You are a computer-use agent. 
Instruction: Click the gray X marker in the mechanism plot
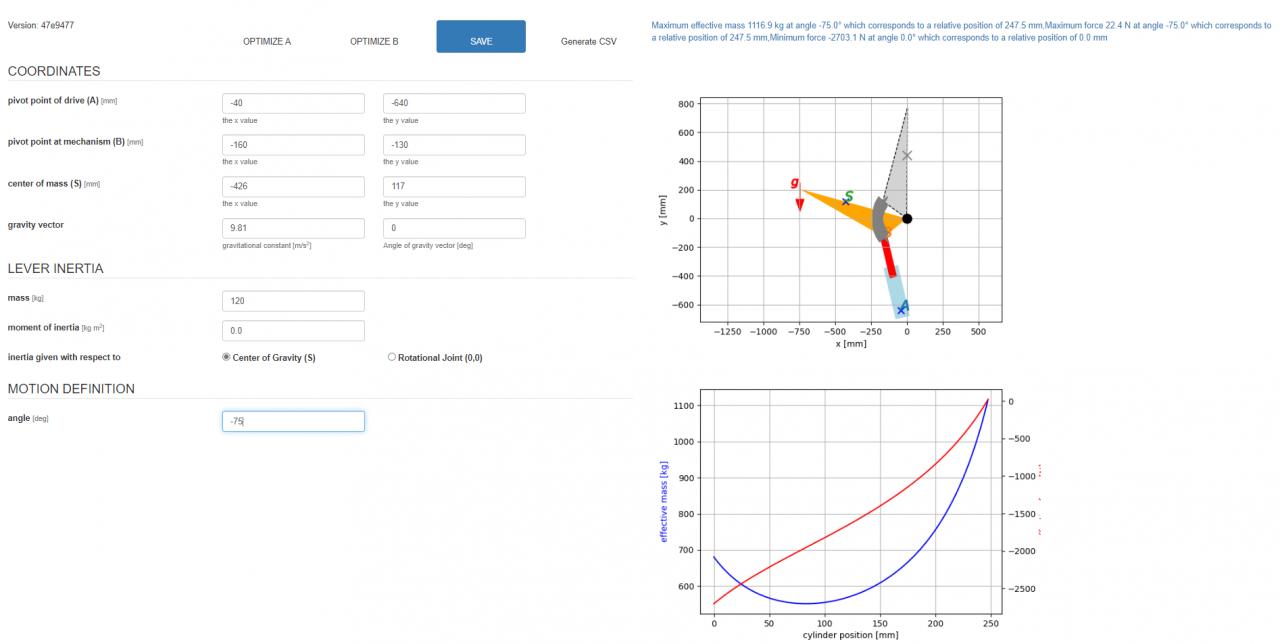[x=907, y=155]
